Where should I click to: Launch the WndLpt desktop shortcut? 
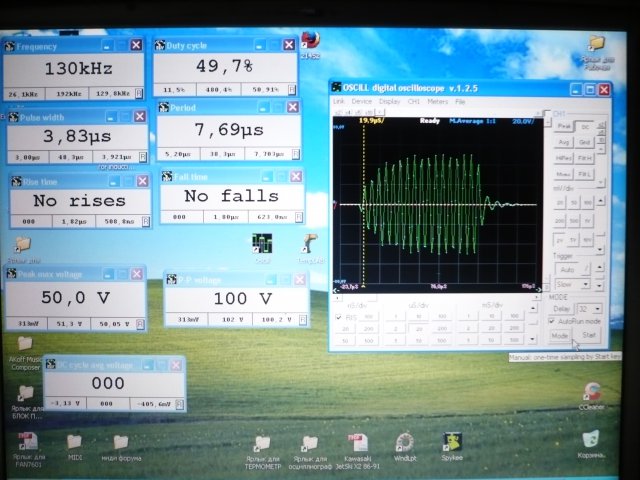pos(404,442)
